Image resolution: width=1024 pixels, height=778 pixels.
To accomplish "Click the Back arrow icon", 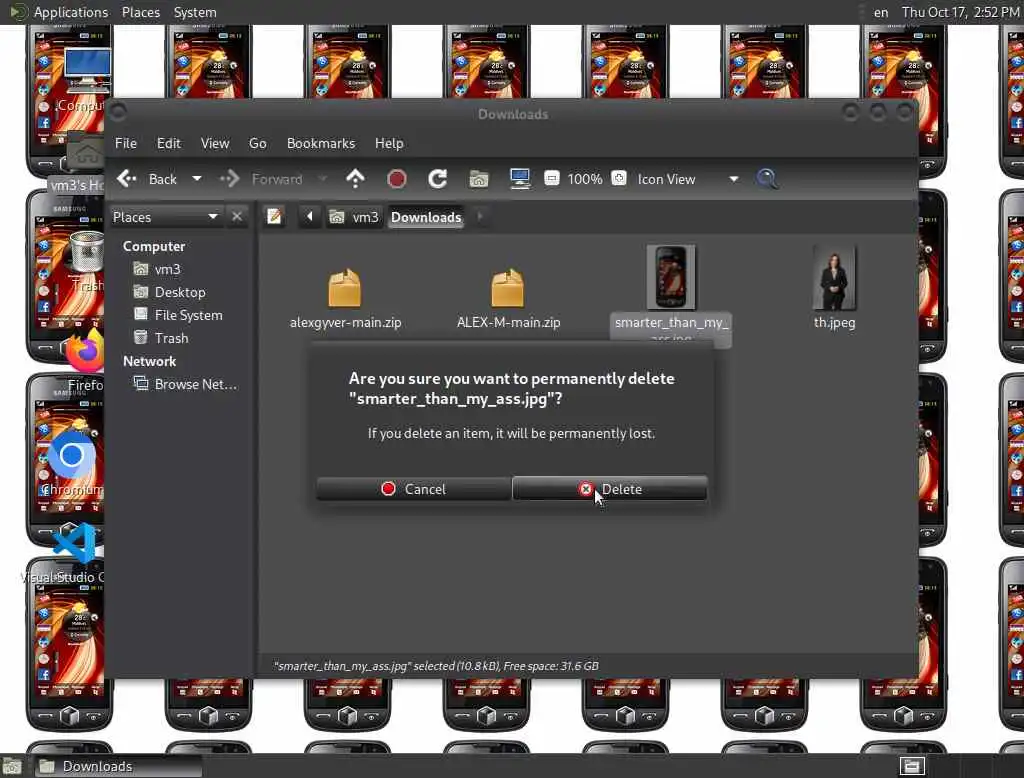I will tap(127, 178).
